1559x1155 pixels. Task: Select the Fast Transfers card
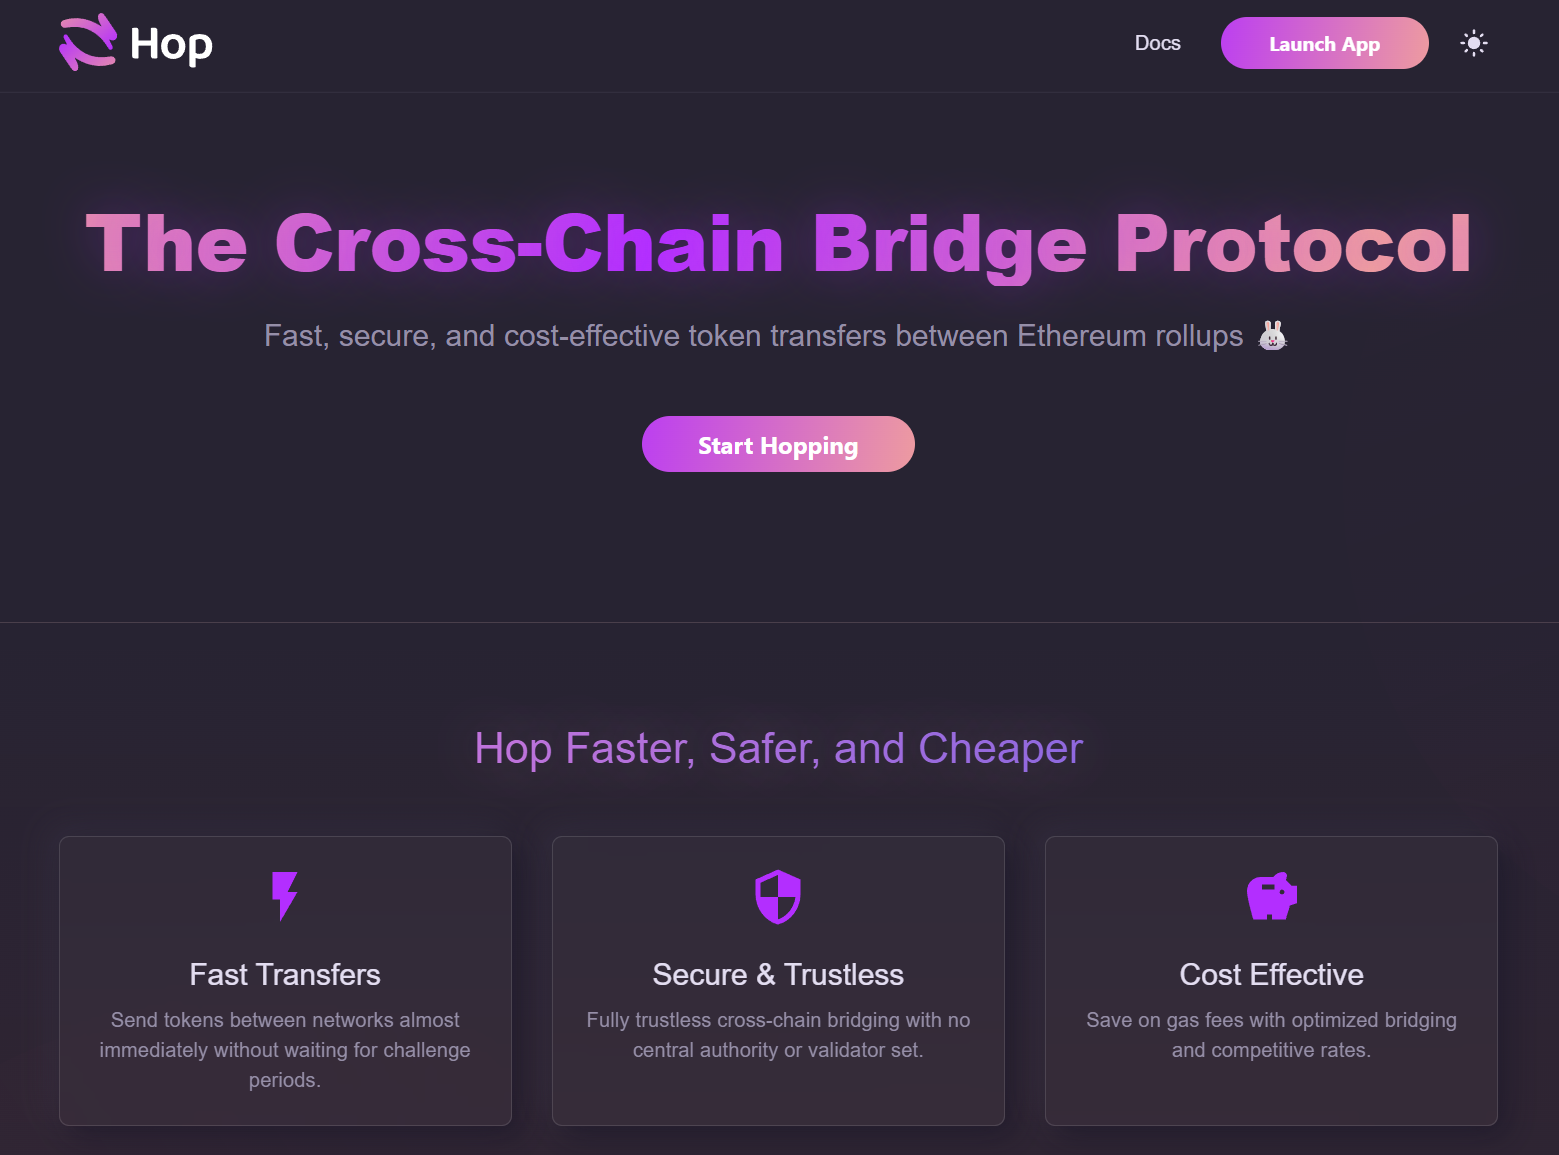tap(284, 980)
